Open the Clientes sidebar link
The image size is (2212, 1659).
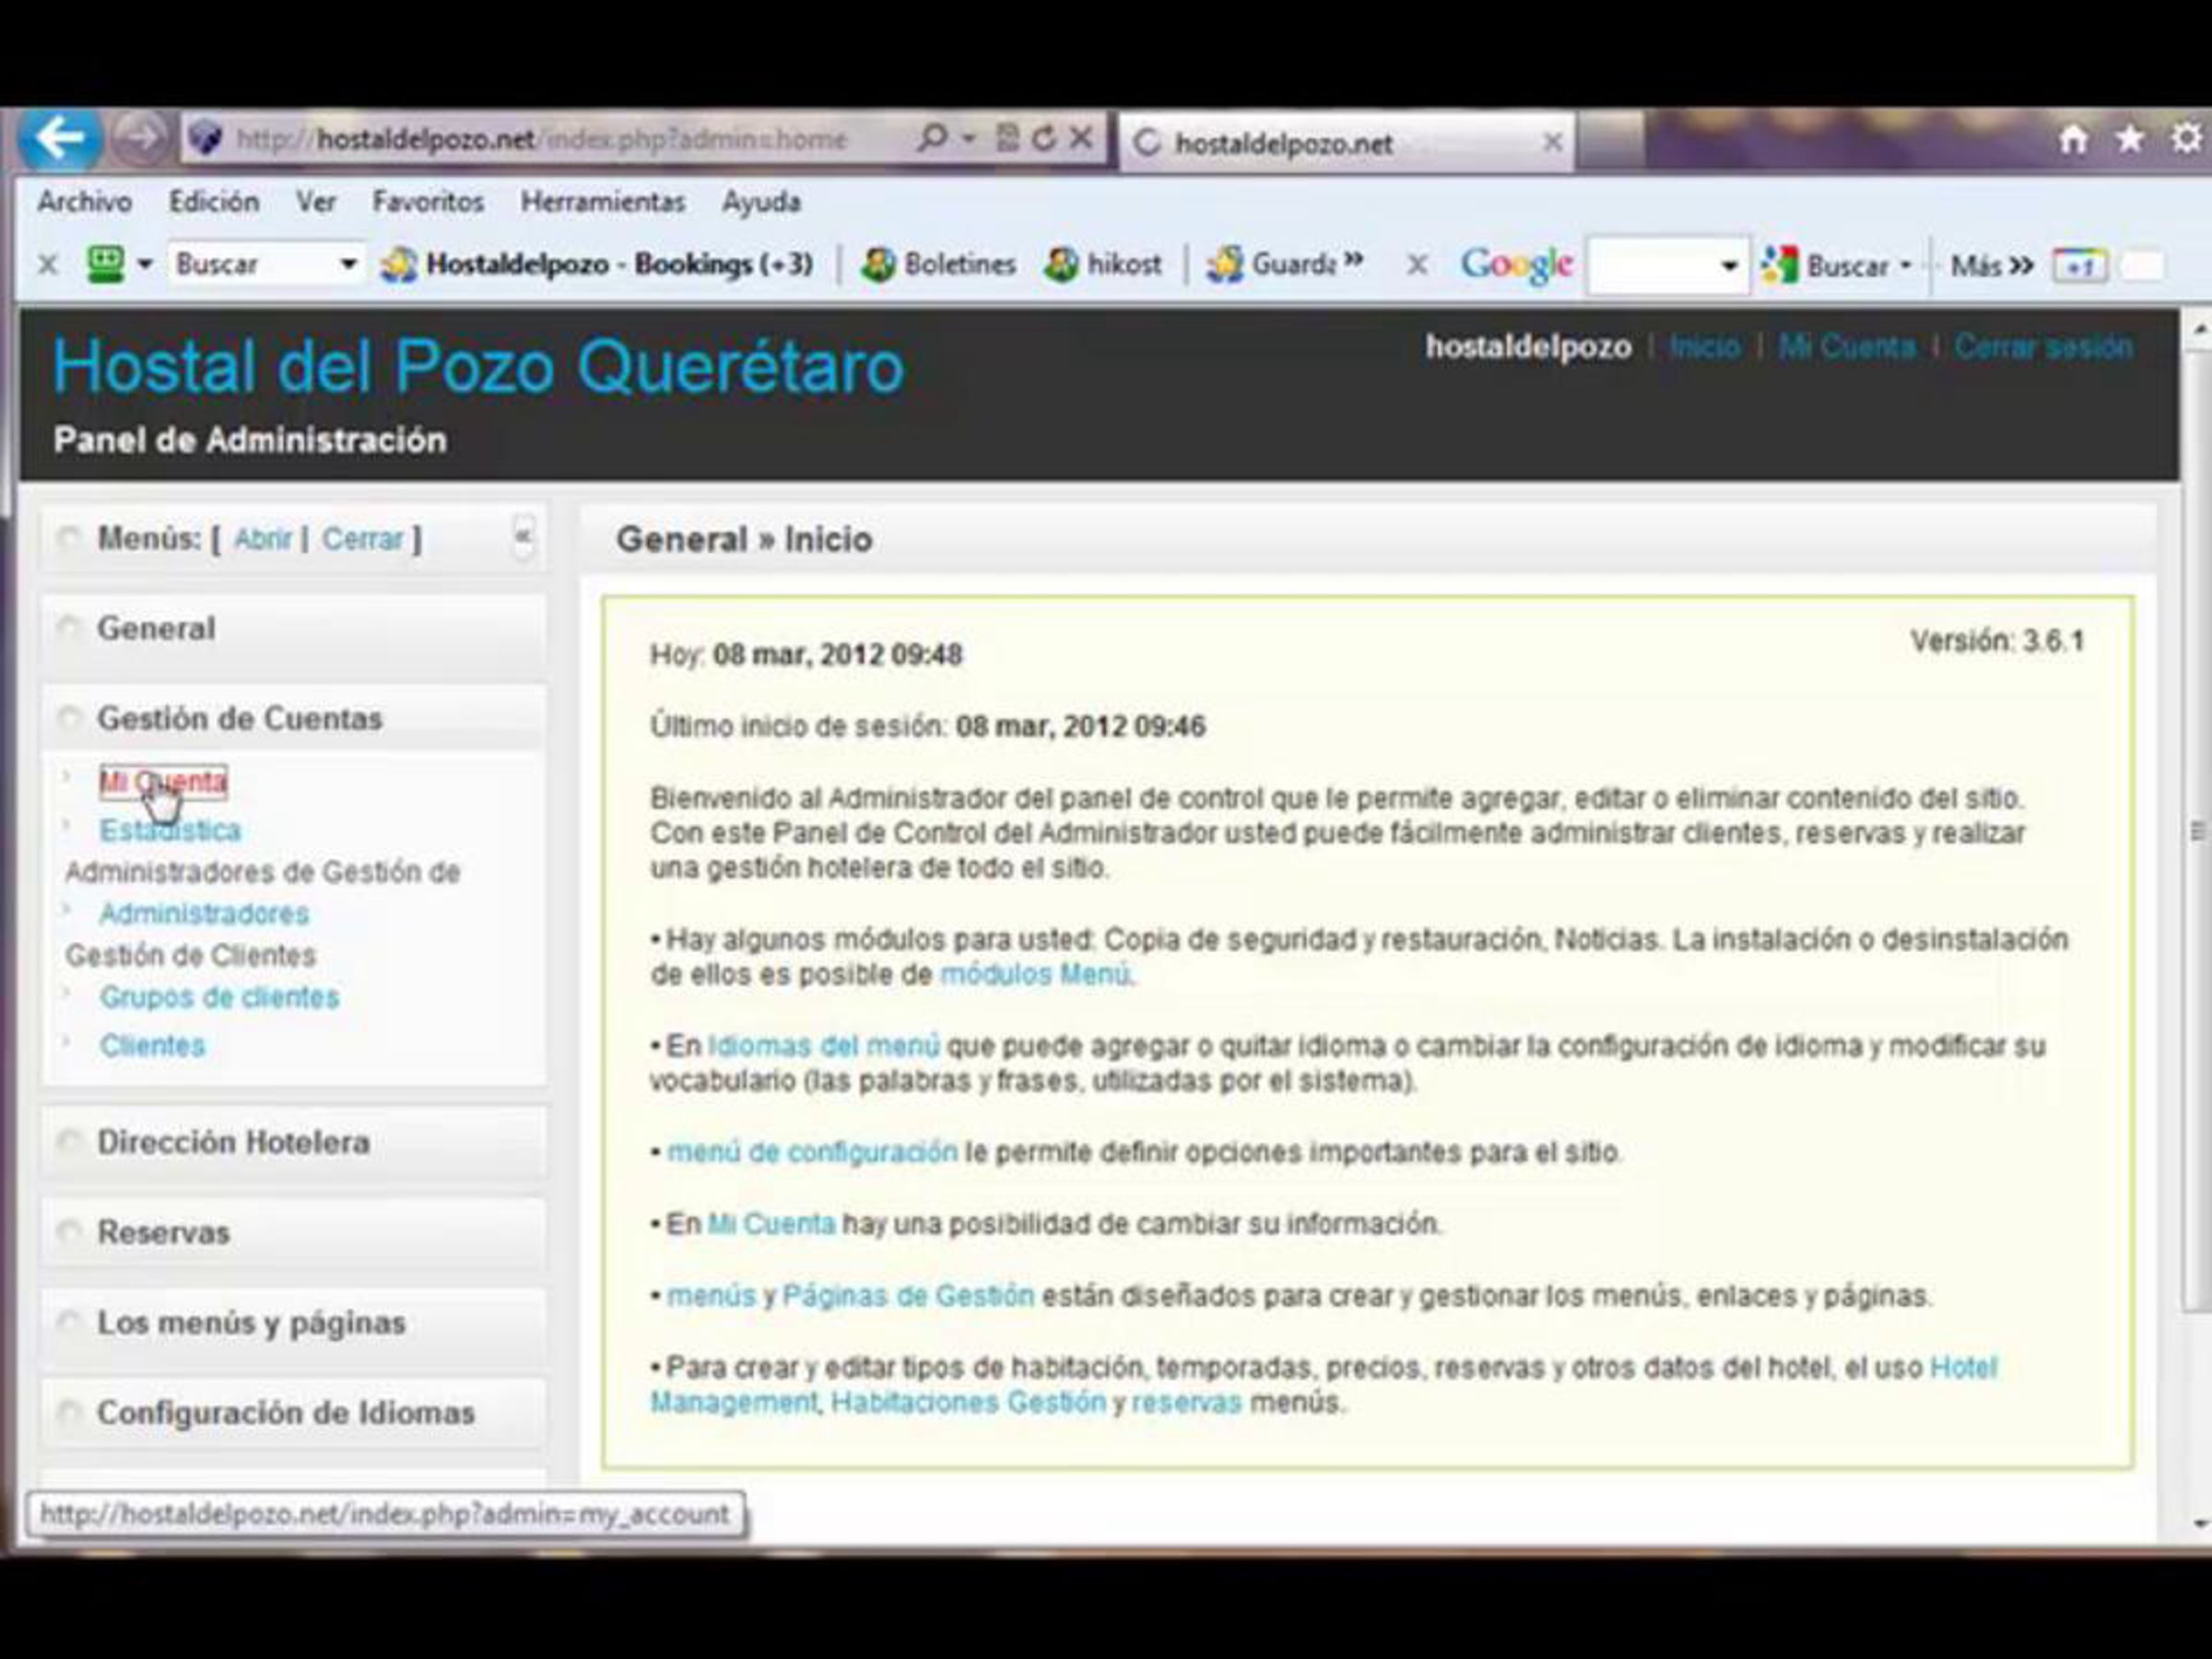pos(152,1045)
